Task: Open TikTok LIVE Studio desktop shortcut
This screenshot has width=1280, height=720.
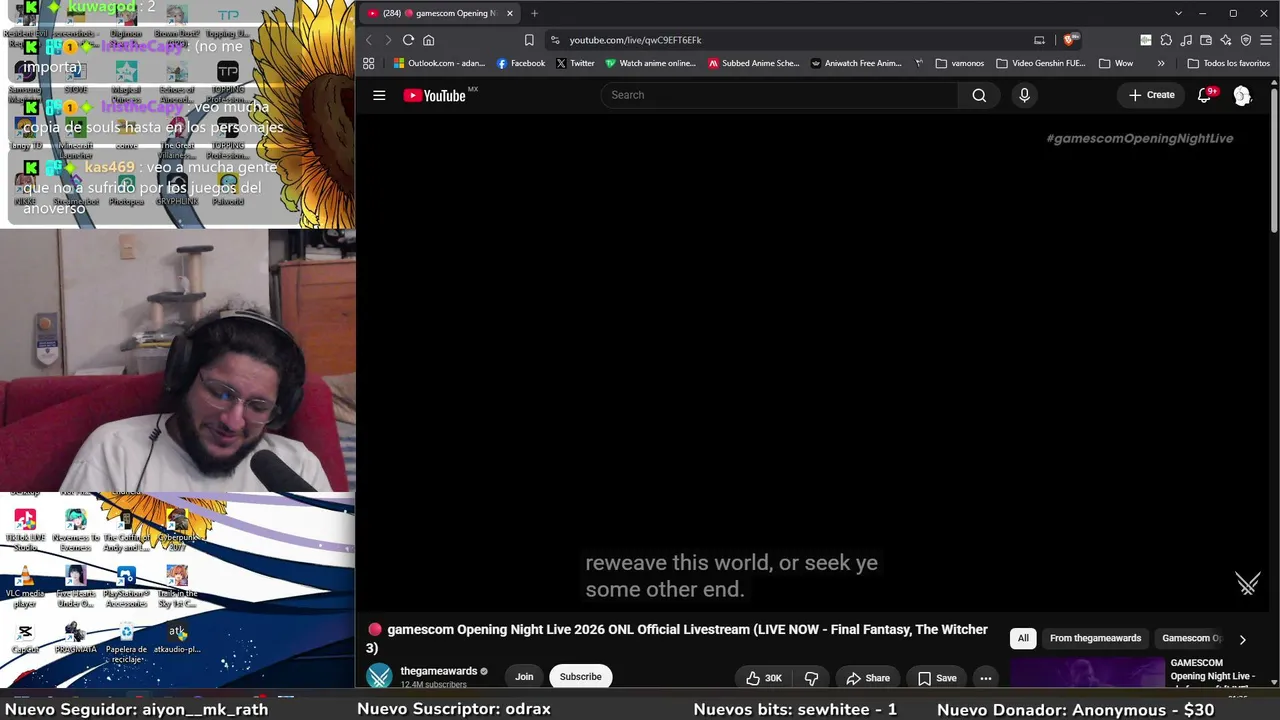Action: coord(25,530)
